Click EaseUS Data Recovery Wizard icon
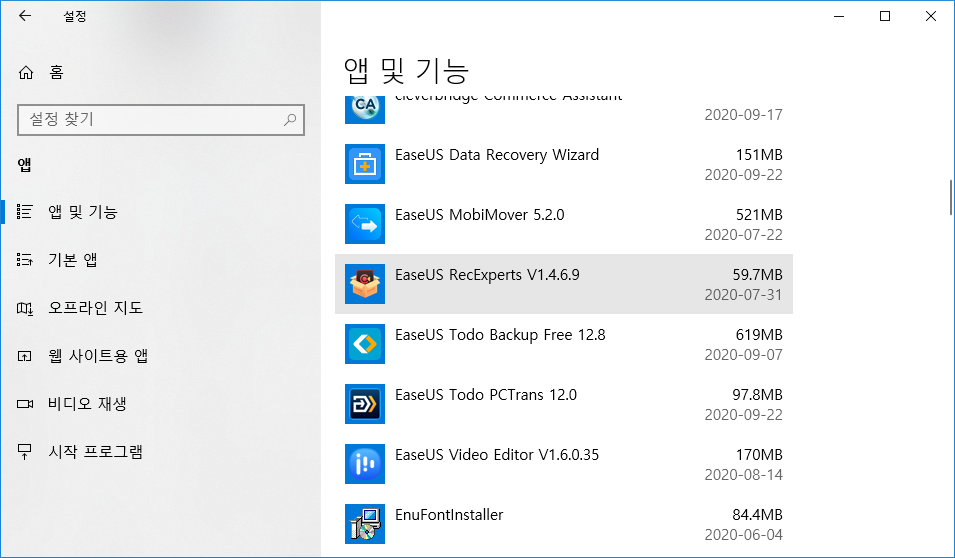The height and width of the screenshot is (558, 955). coord(365,164)
